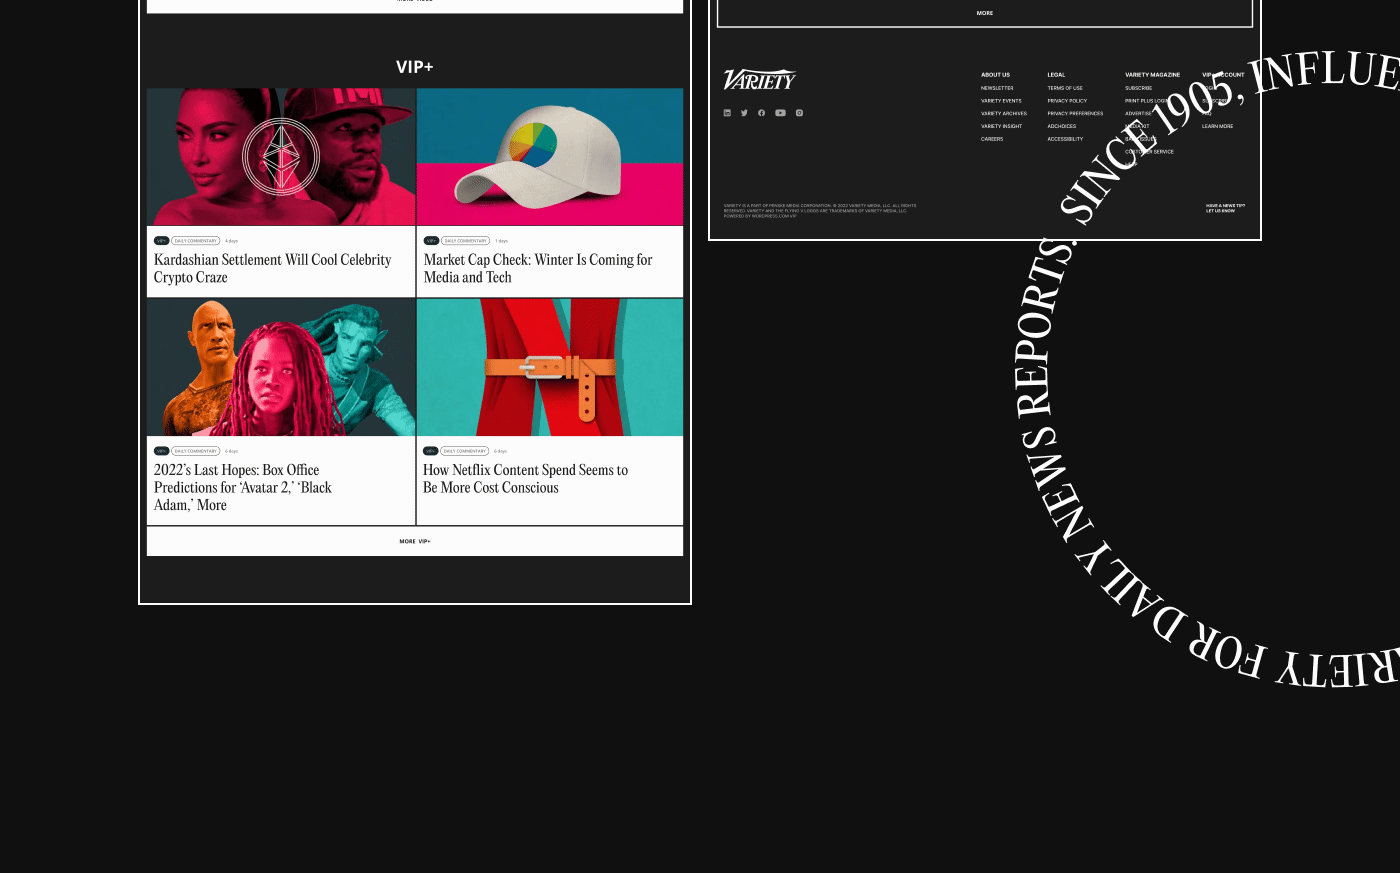Image resolution: width=1400 pixels, height=873 pixels.
Task: Click the Facebook icon in the footer
Action: (762, 113)
